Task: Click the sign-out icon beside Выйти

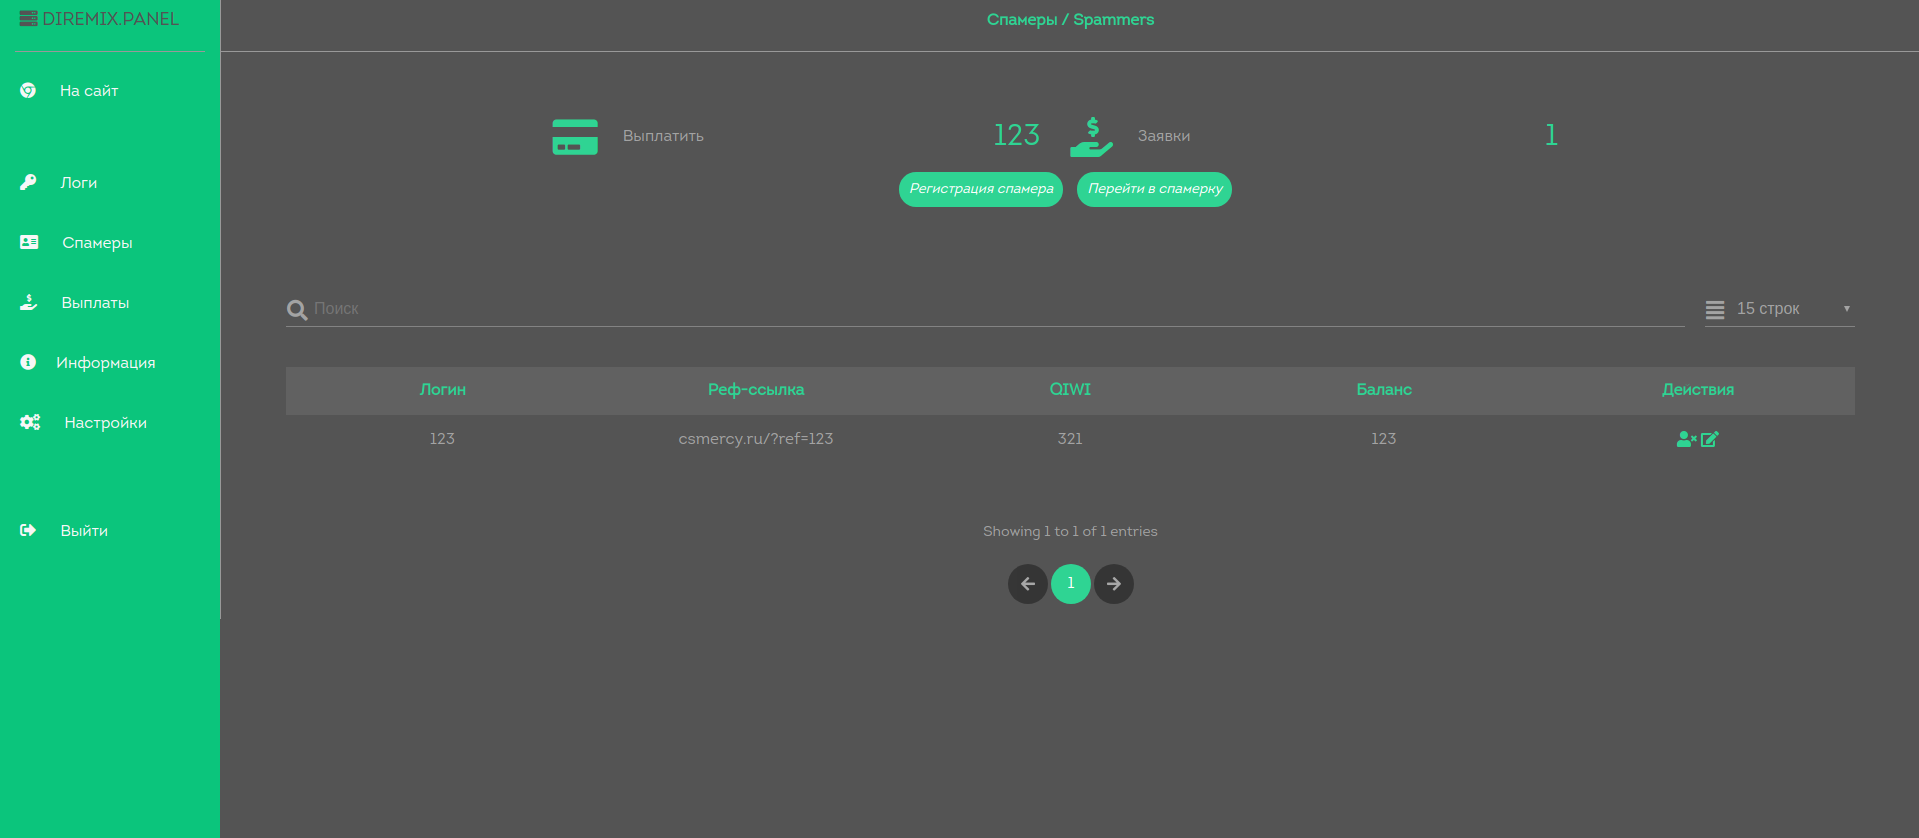Action: 28,530
